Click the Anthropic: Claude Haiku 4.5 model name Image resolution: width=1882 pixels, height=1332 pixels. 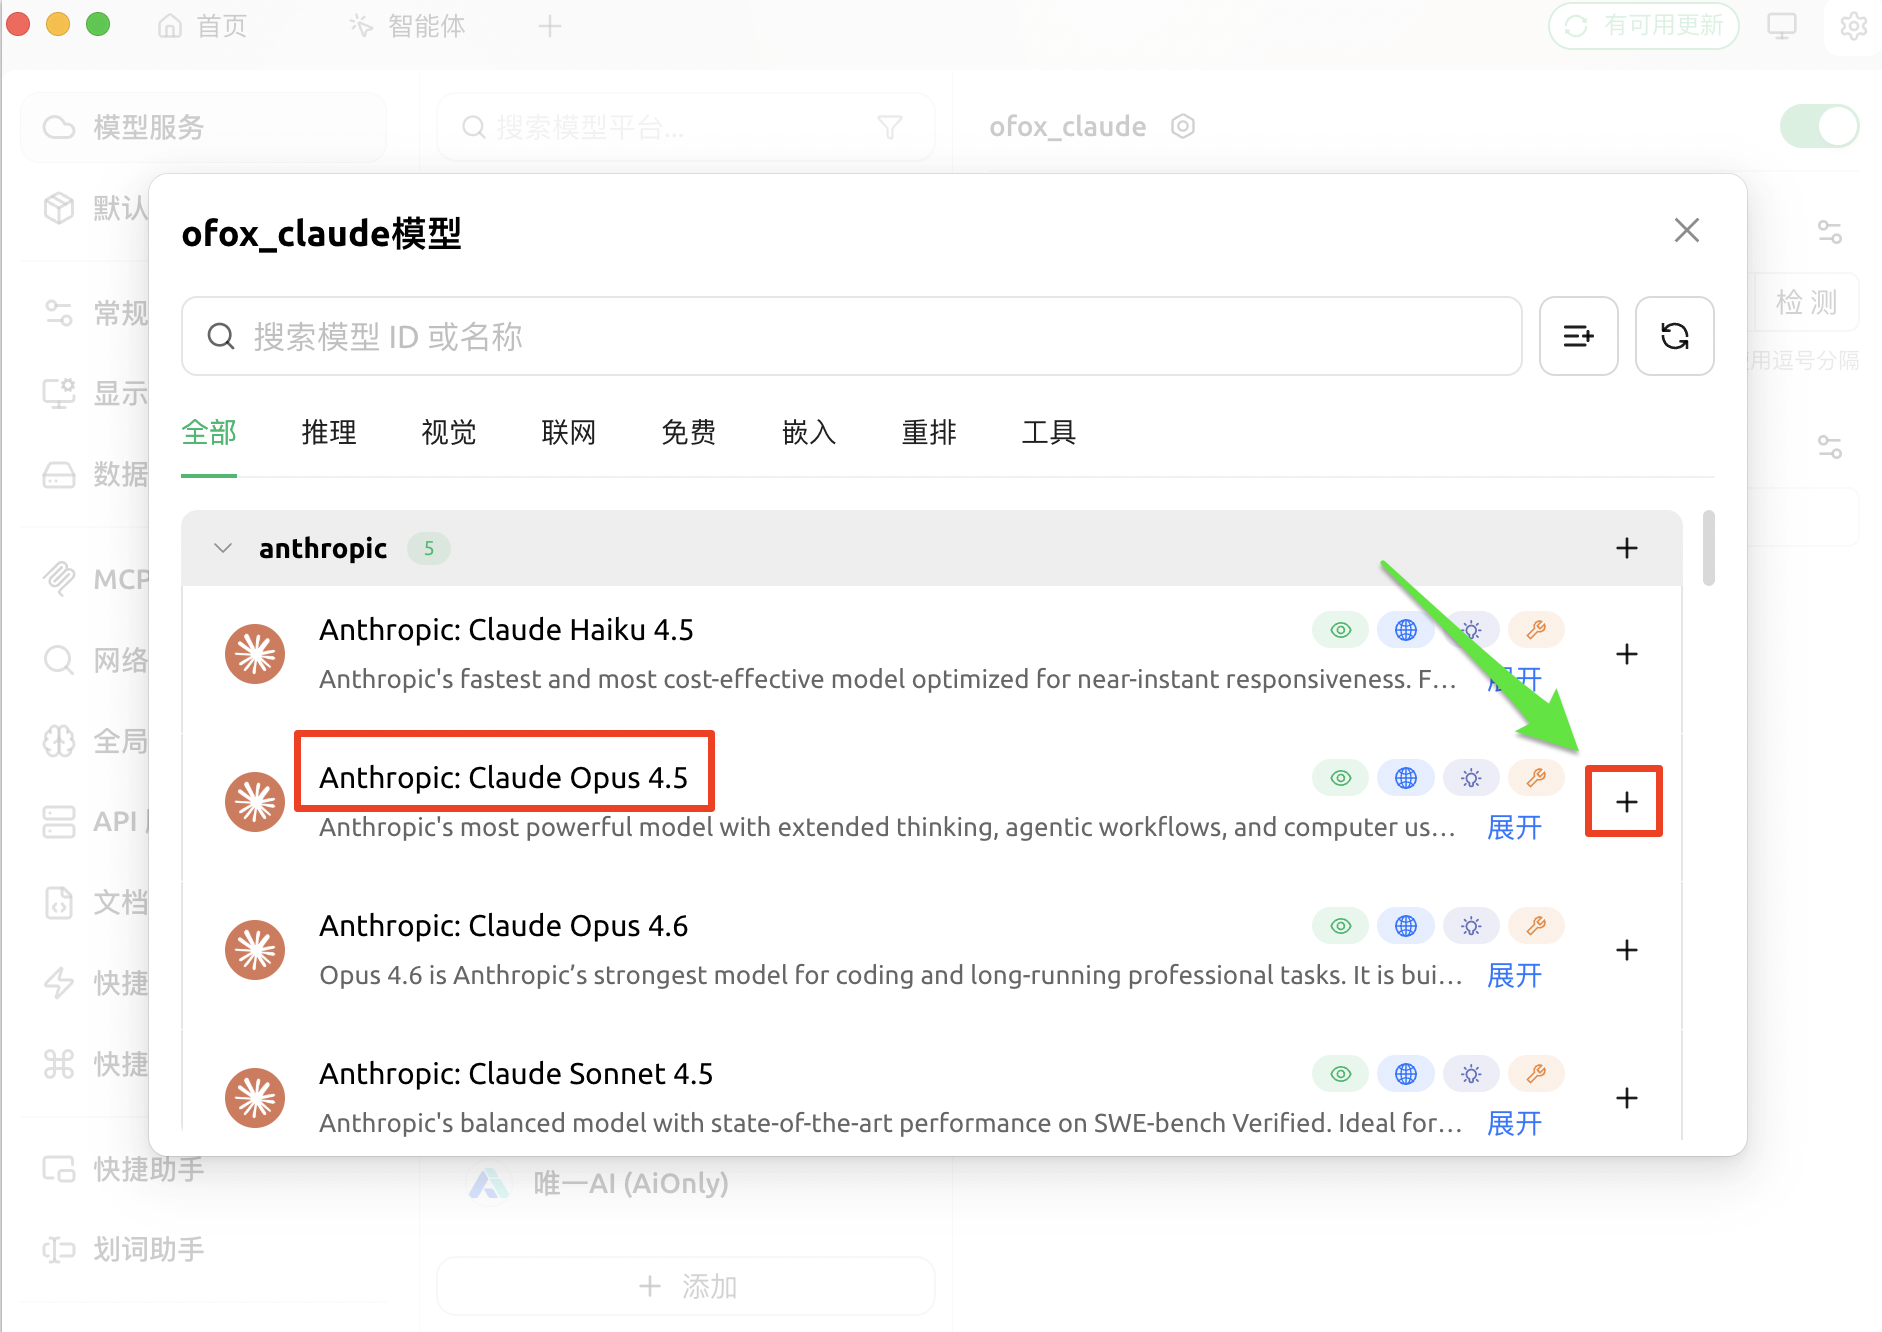tap(506, 630)
